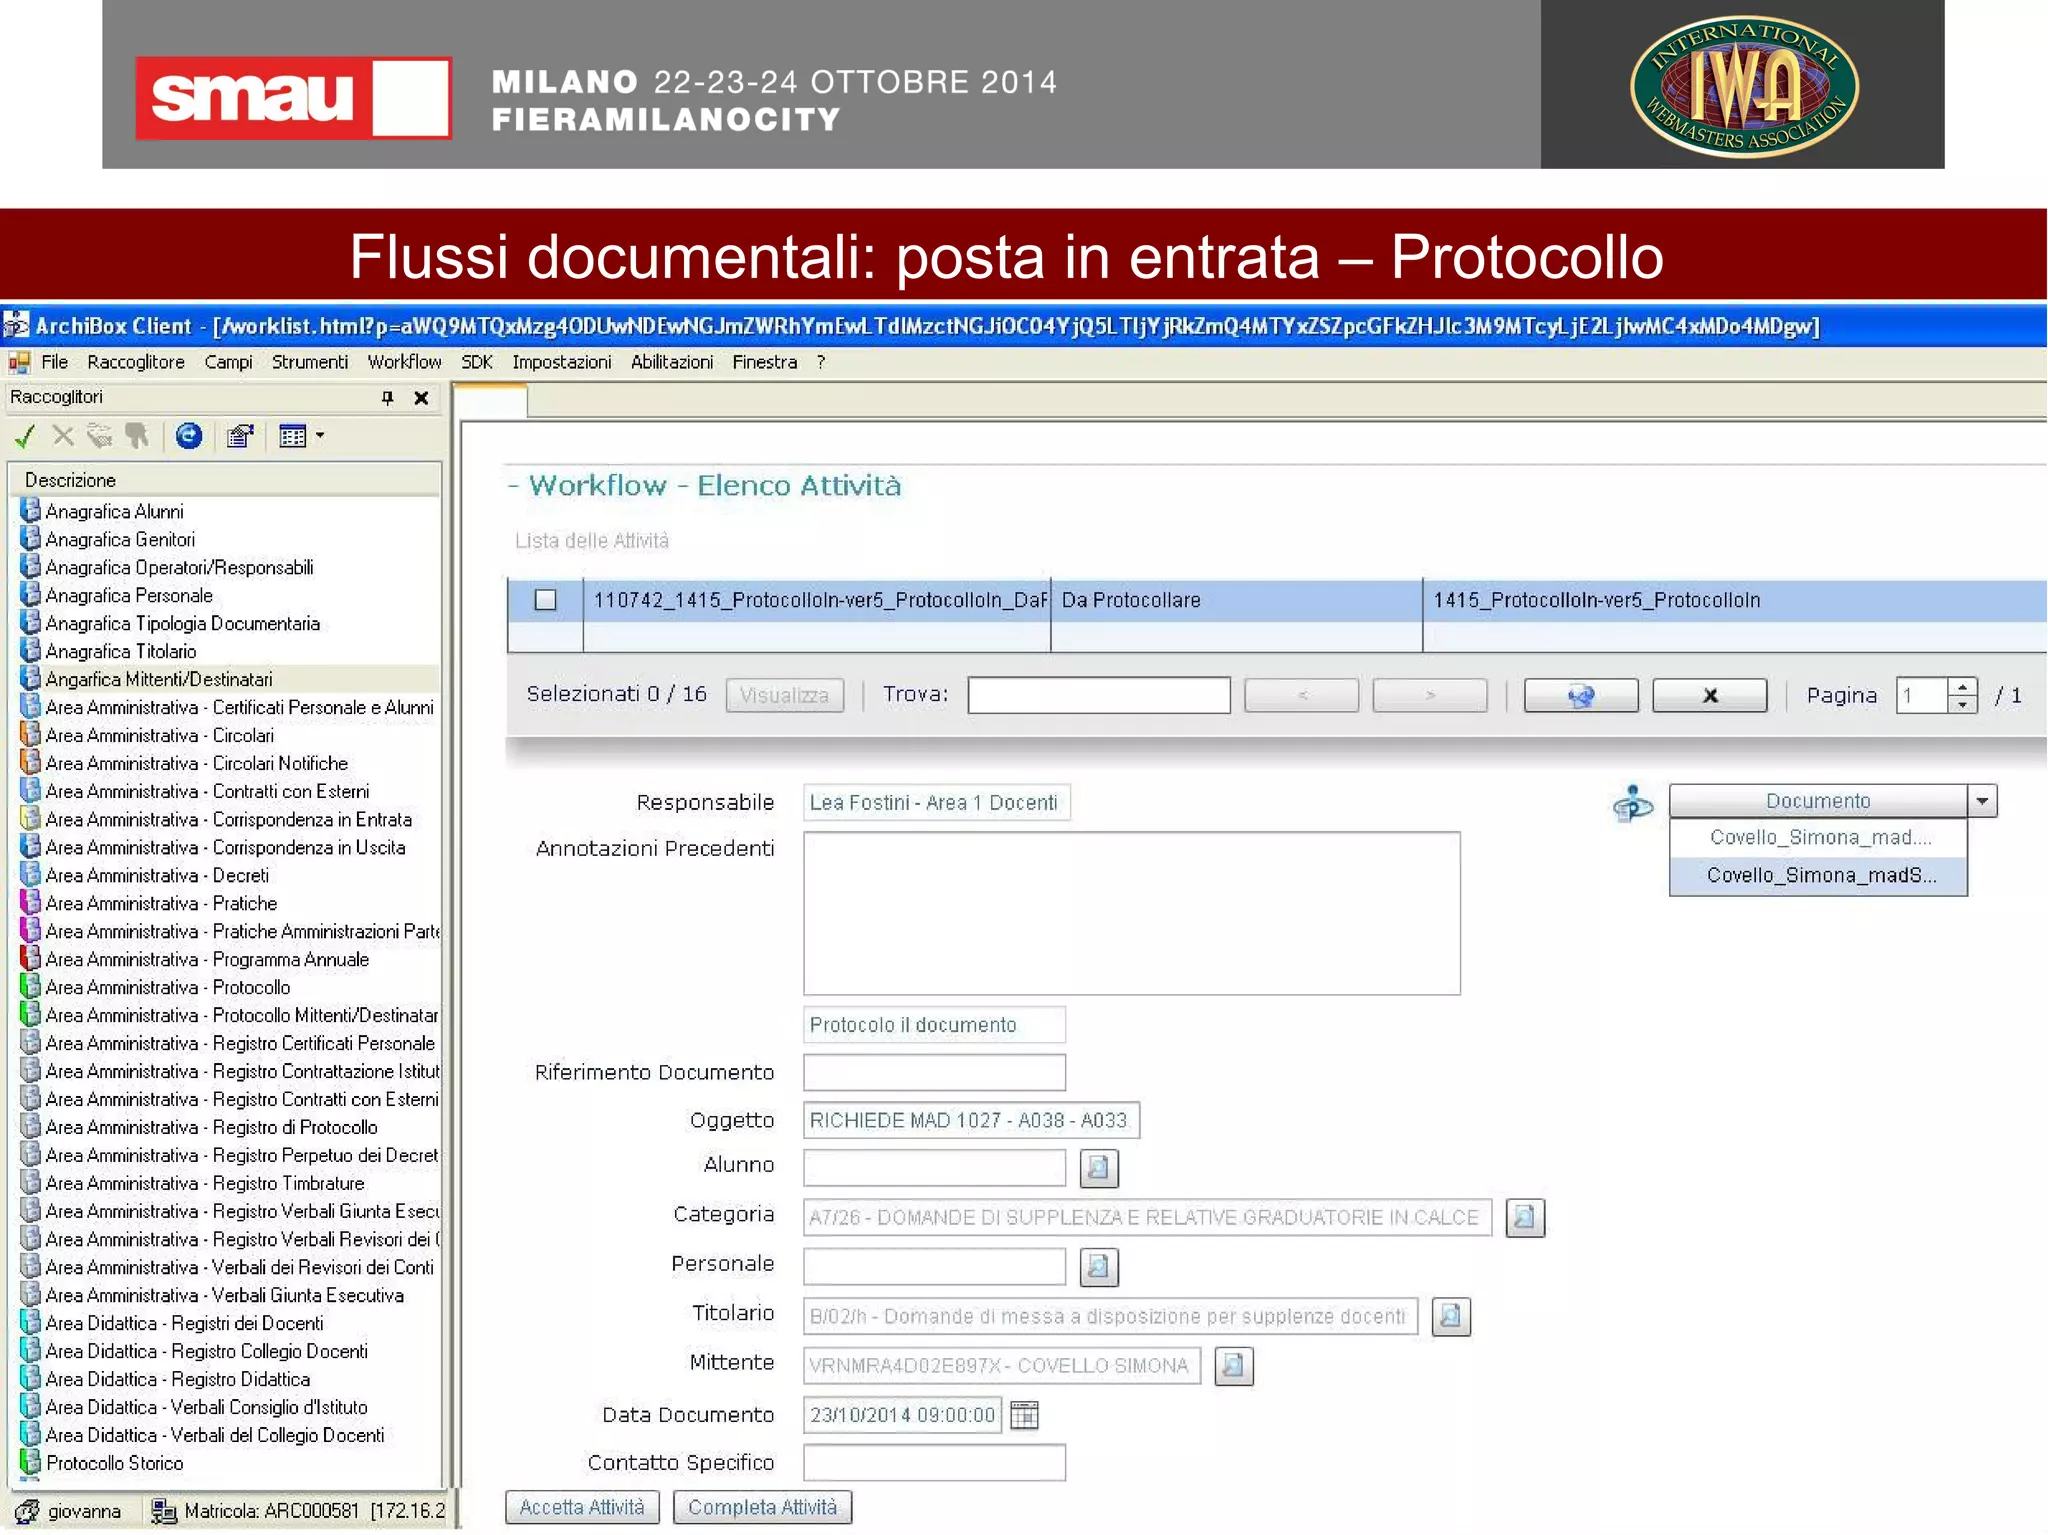Open the ? help menu
Viewport: 2048px width, 1535px height.
click(x=821, y=362)
